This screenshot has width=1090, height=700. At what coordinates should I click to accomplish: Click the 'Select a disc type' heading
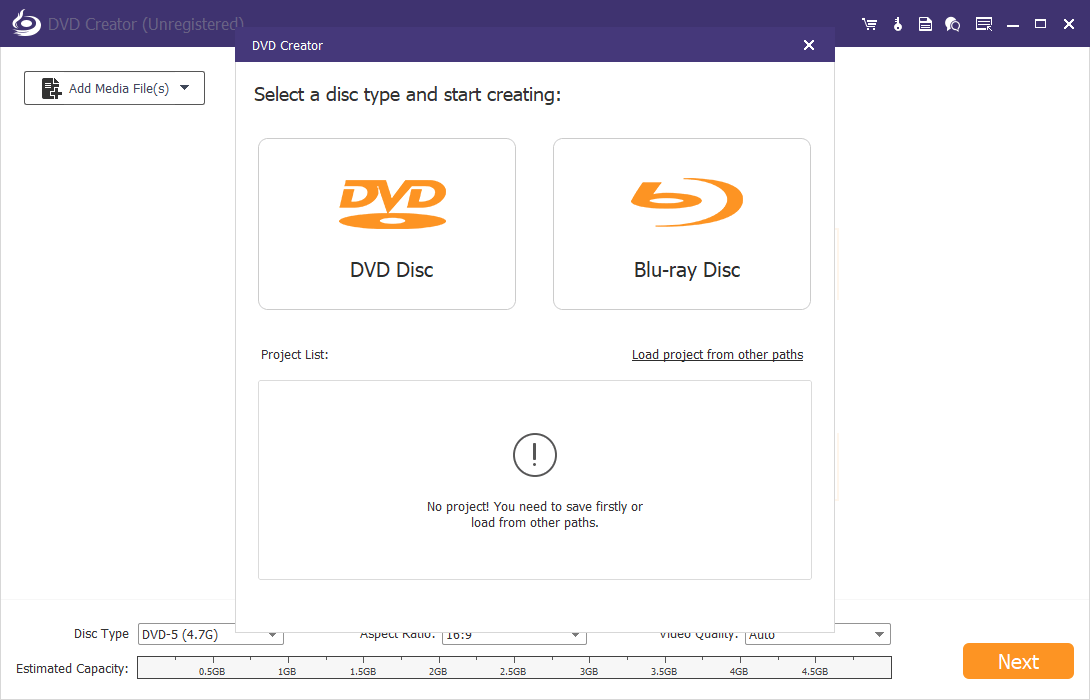pyautogui.click(x=407, y=95)
